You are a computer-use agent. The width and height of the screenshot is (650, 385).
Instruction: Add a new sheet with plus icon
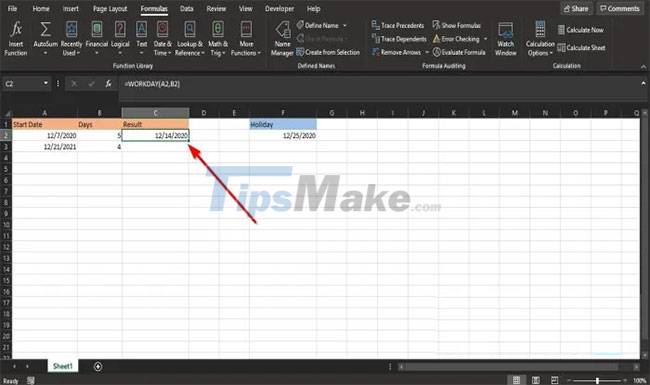click(x=98, y=366)
